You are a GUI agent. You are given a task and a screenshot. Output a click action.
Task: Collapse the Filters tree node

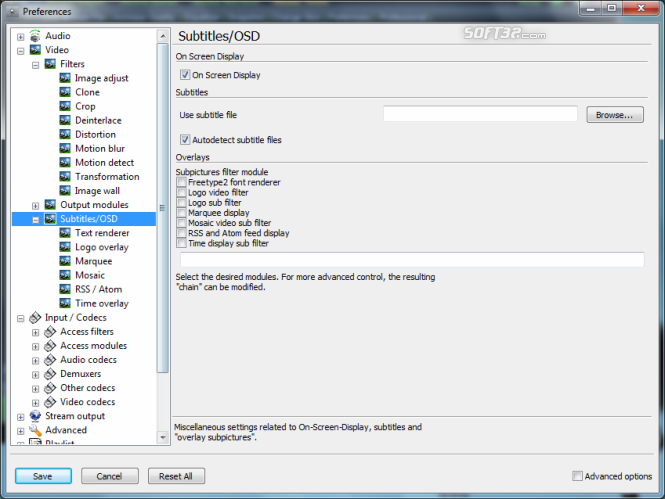36,65
